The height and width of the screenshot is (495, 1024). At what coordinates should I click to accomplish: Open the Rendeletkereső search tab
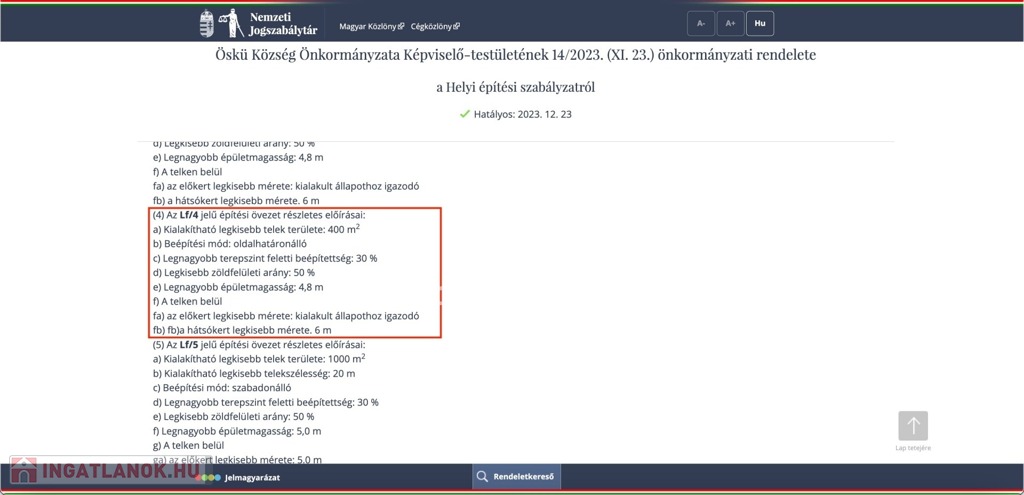point(516,477)
